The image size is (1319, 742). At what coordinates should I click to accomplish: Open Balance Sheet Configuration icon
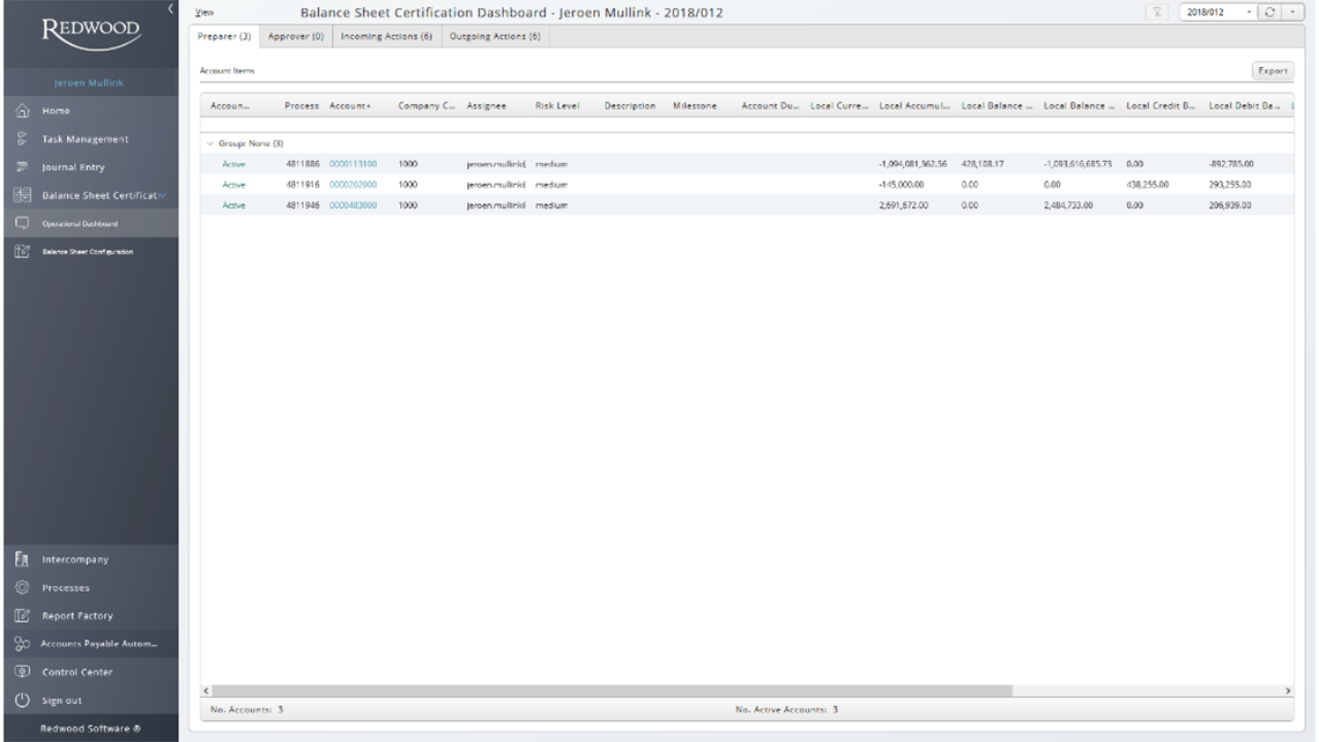(x=20, y=252)
